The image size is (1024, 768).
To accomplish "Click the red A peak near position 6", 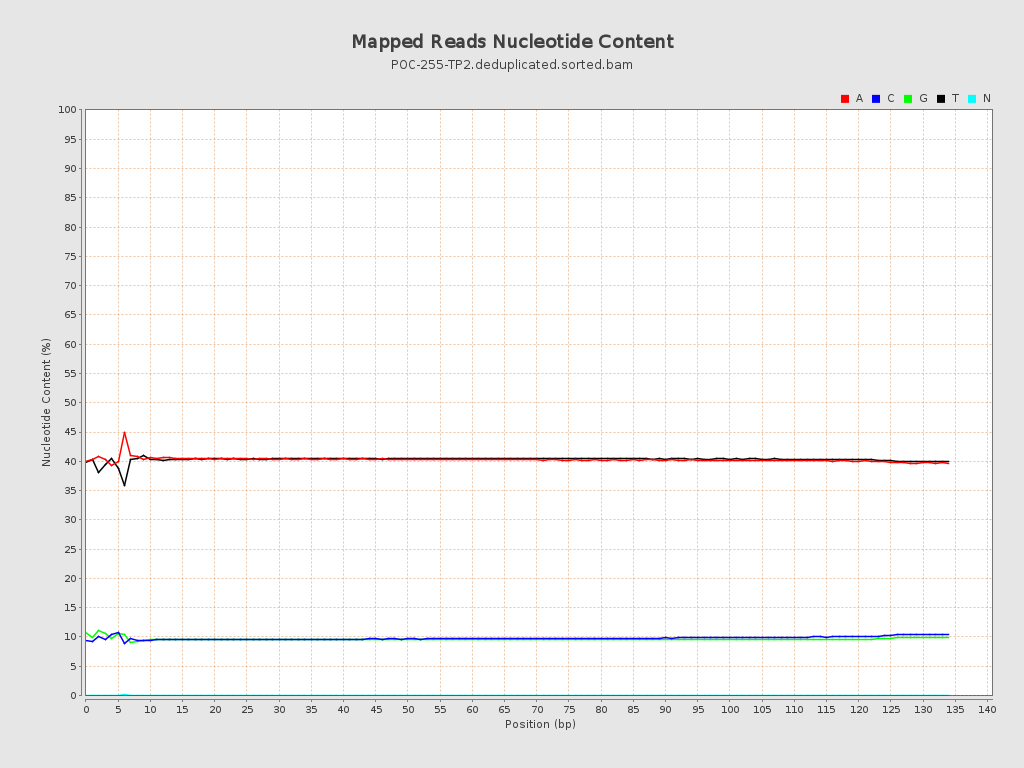I will pyautogui.click(x=124, y=432).
